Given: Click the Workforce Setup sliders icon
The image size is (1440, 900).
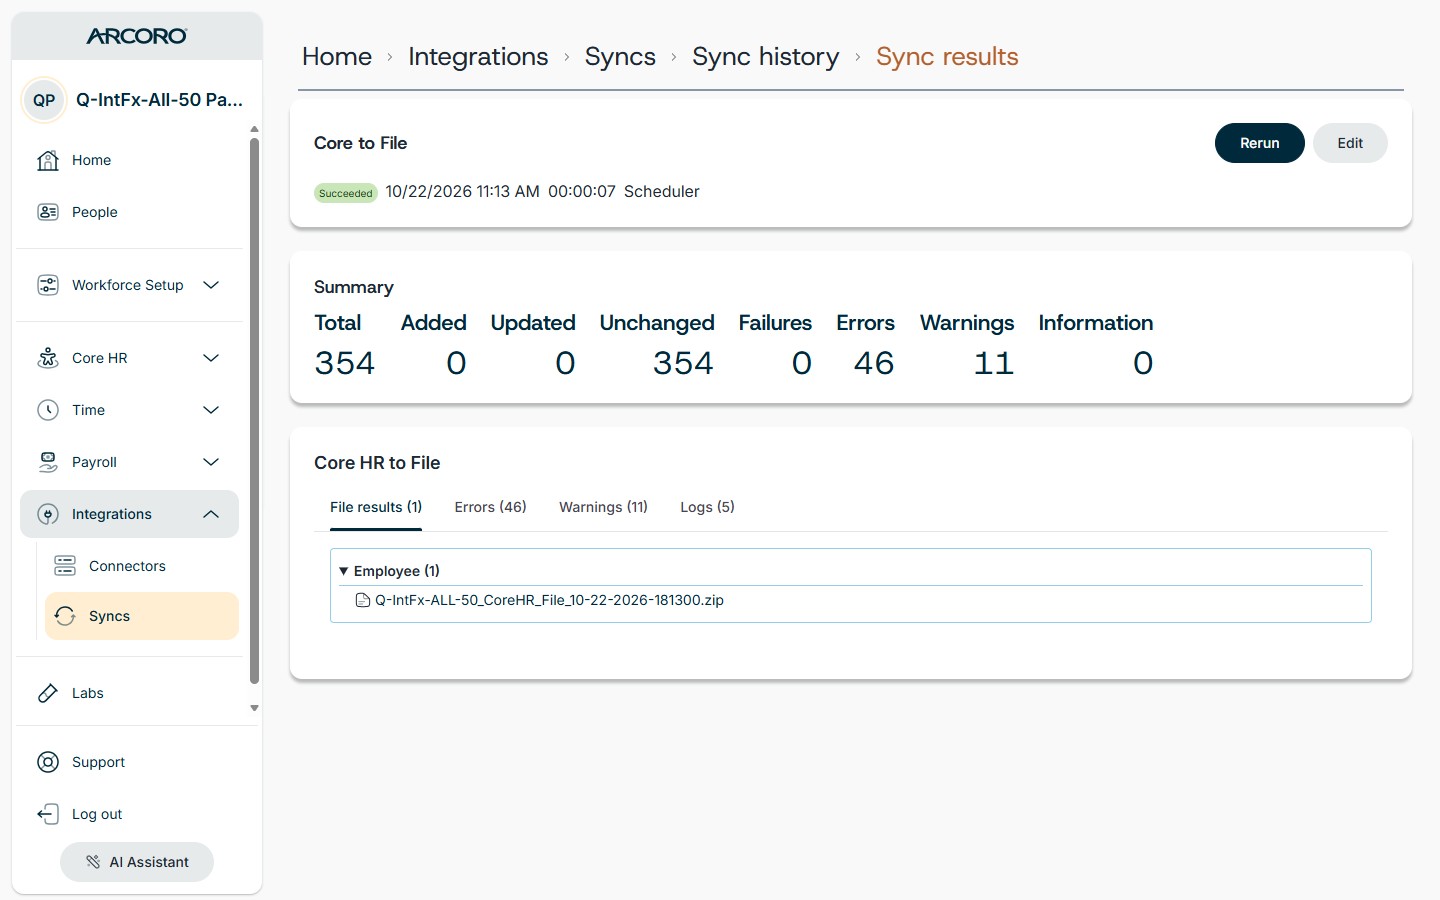Looking at the screenshot, I should pos(48,285).
